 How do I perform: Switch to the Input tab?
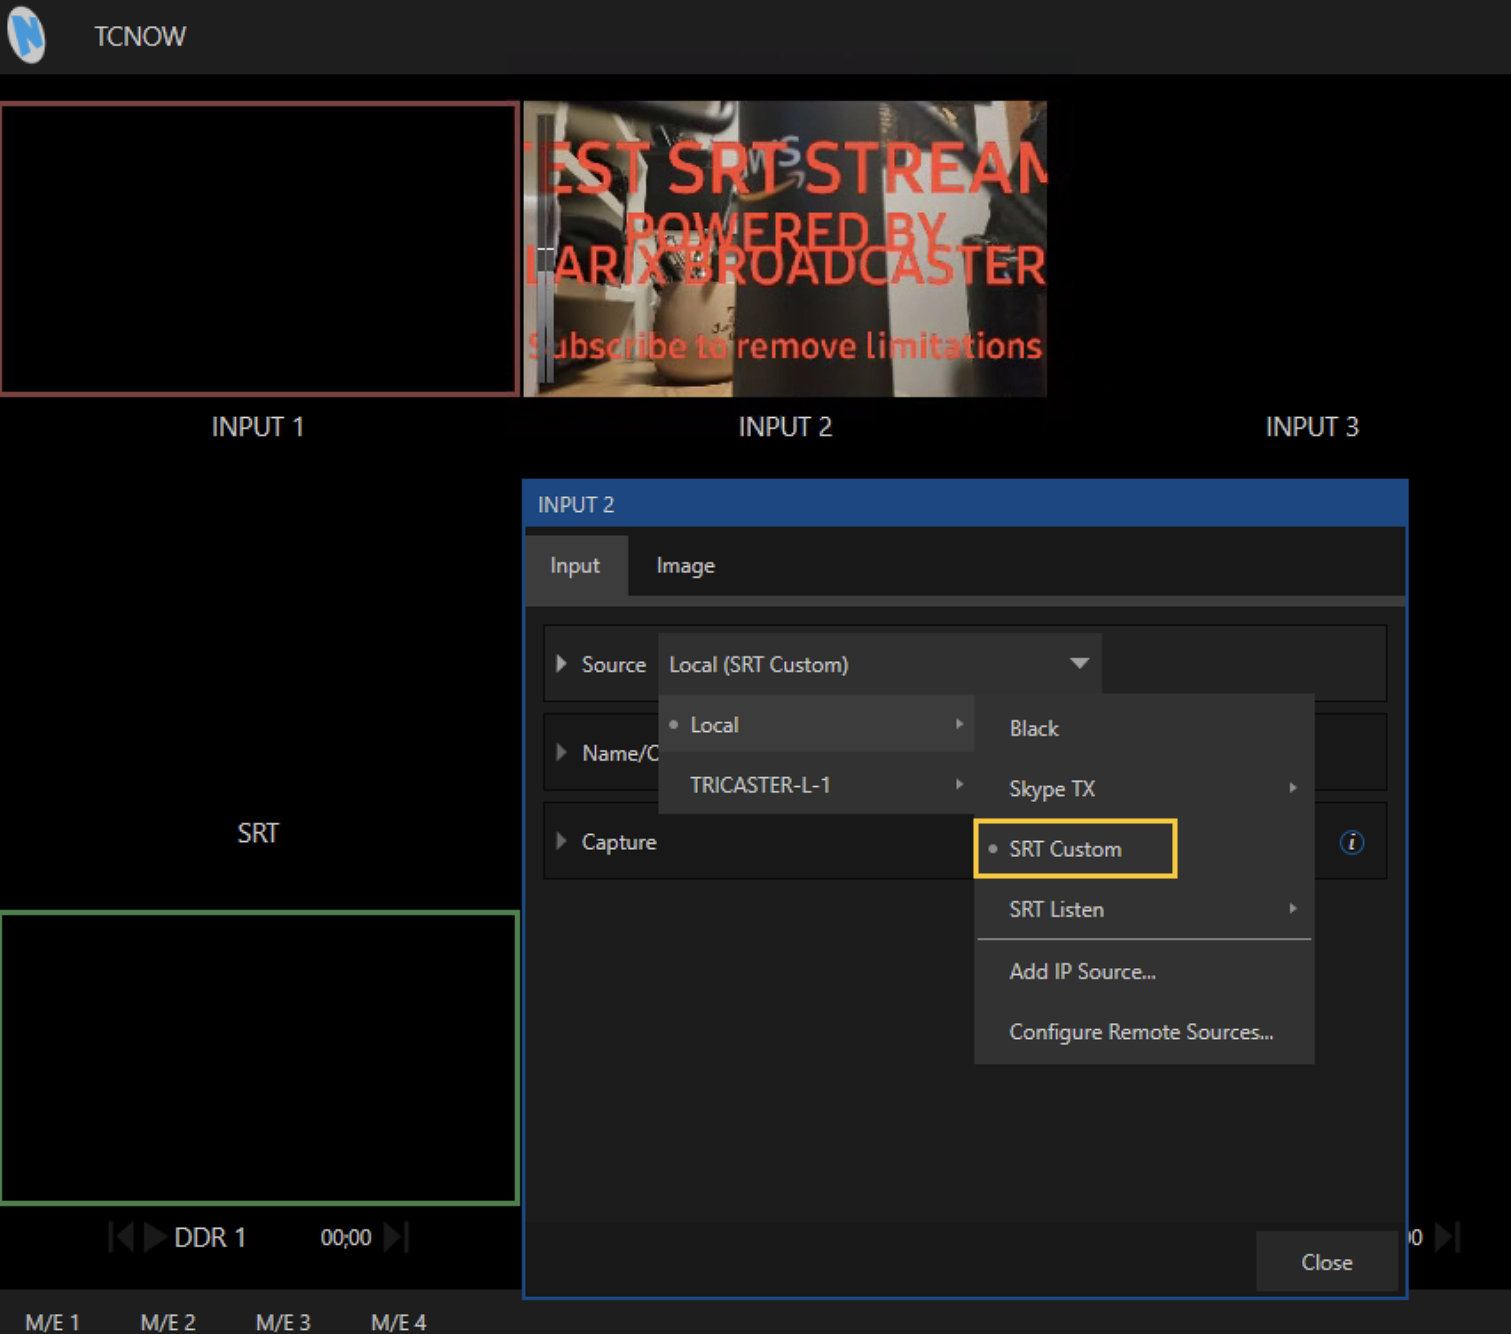pyautogui.click(x=575, y=566)
